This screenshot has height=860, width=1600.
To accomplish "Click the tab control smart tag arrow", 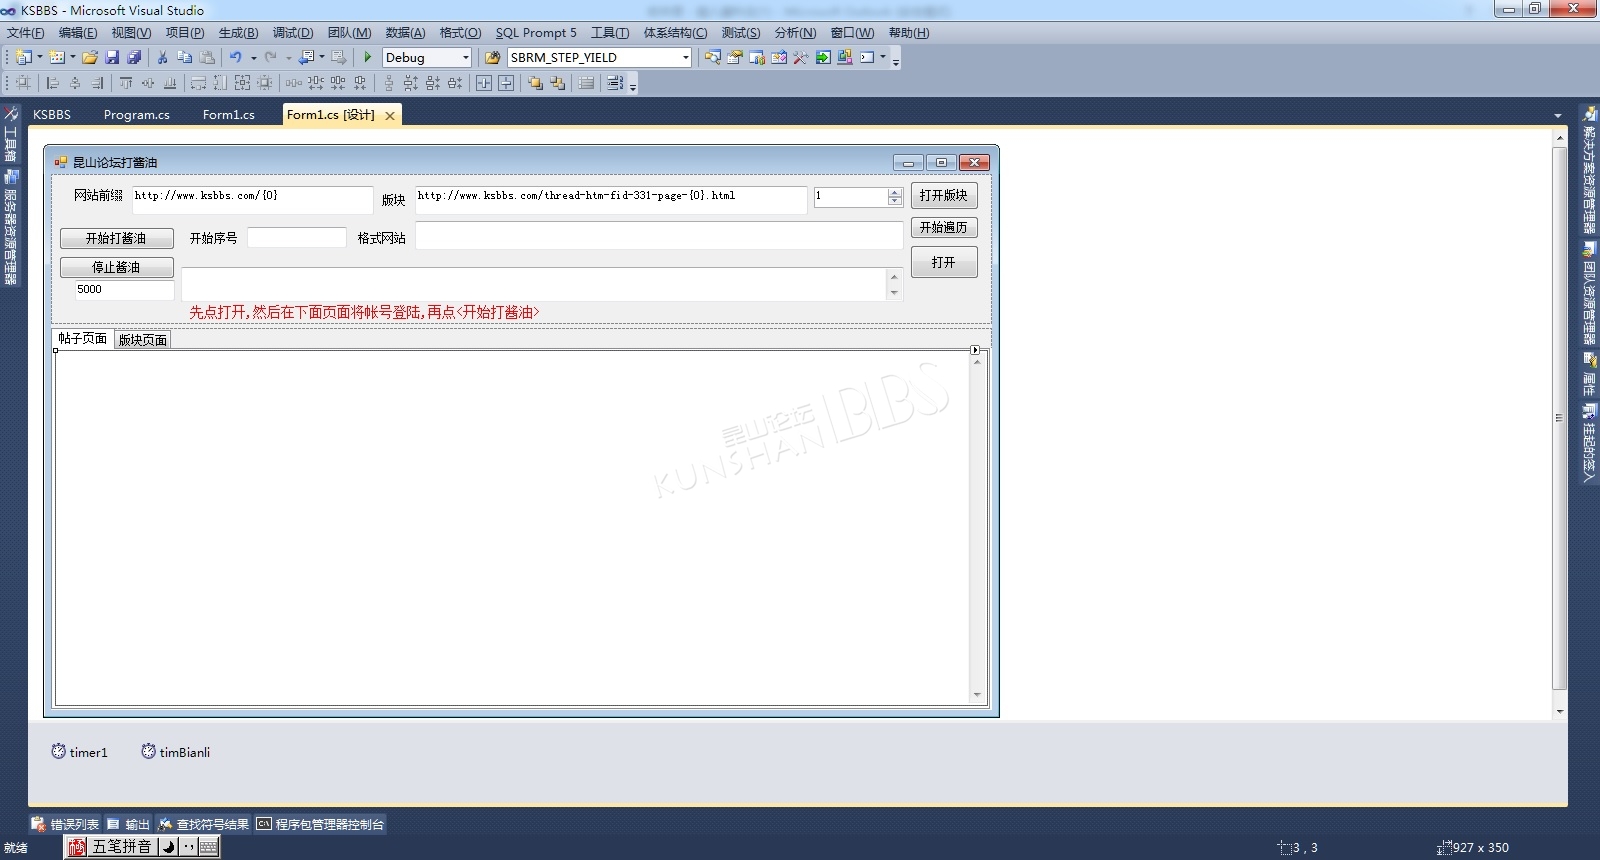I will pyautogui.click(x=975, y=350).
